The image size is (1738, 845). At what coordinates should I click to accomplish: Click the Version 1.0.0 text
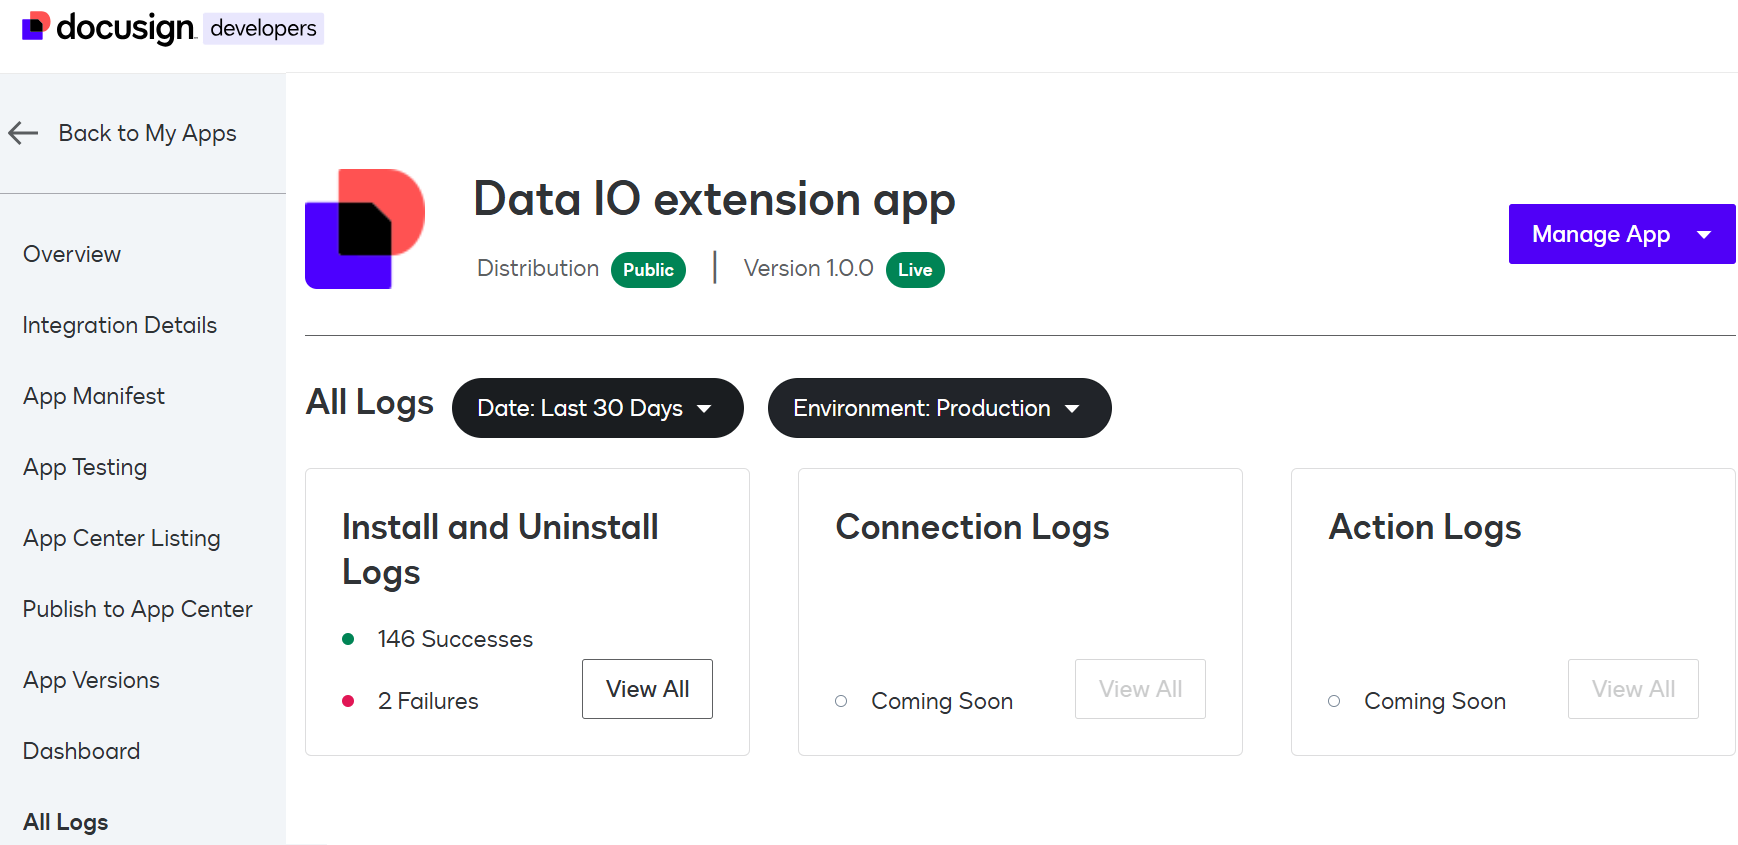[x=809, y=268]
